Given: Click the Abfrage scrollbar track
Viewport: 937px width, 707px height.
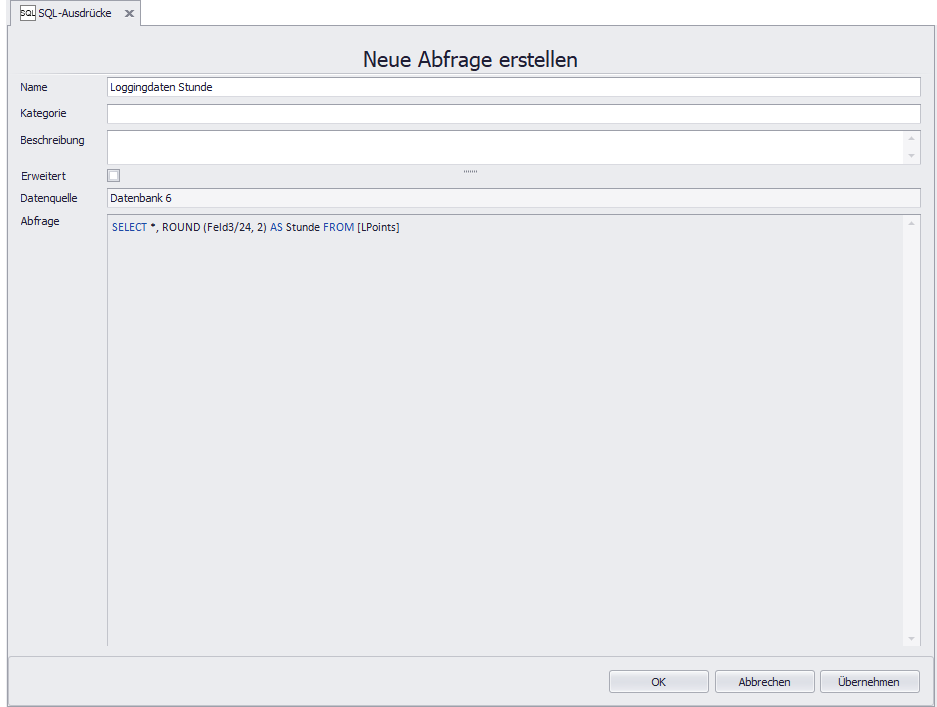Looking at the screenshot, I should [x=910, y=430].
